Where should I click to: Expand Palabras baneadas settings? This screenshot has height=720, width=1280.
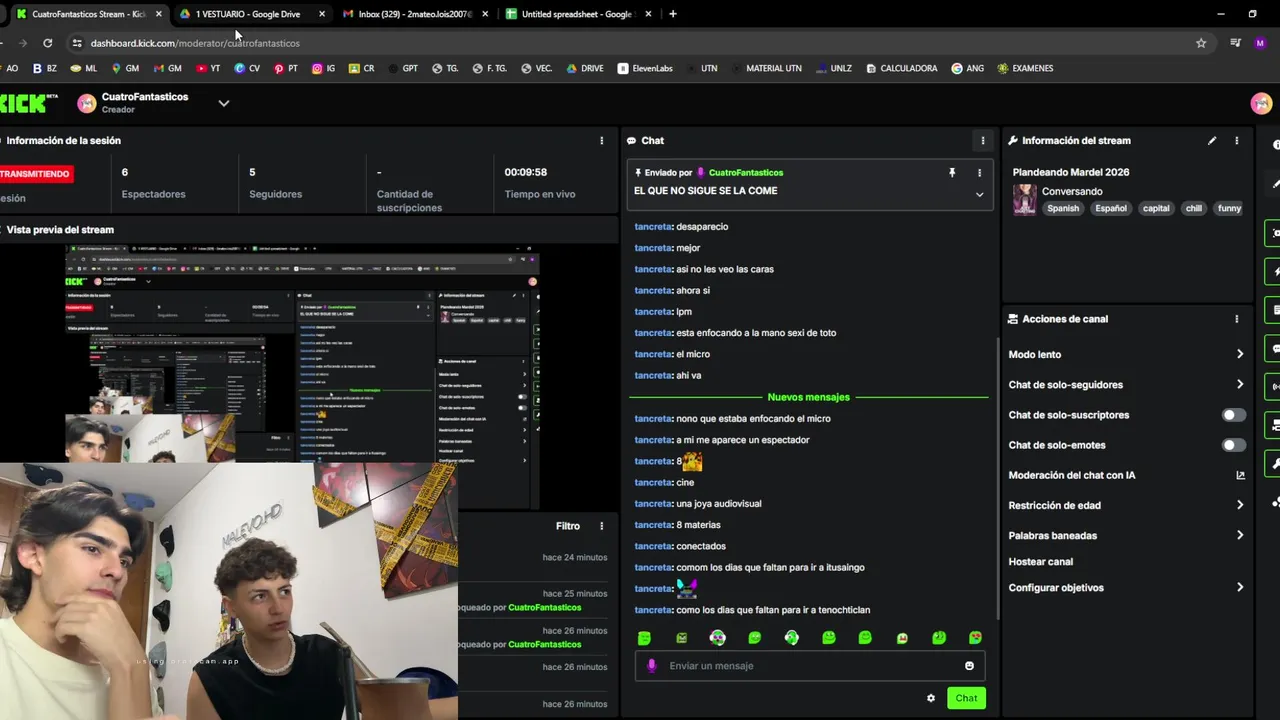click(1240, 535)
